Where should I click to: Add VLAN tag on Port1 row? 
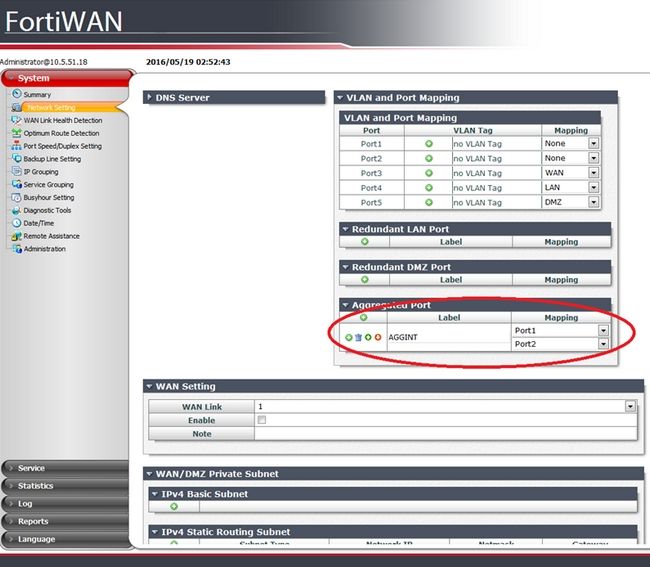pyautogui.click(x=429, y=143)
